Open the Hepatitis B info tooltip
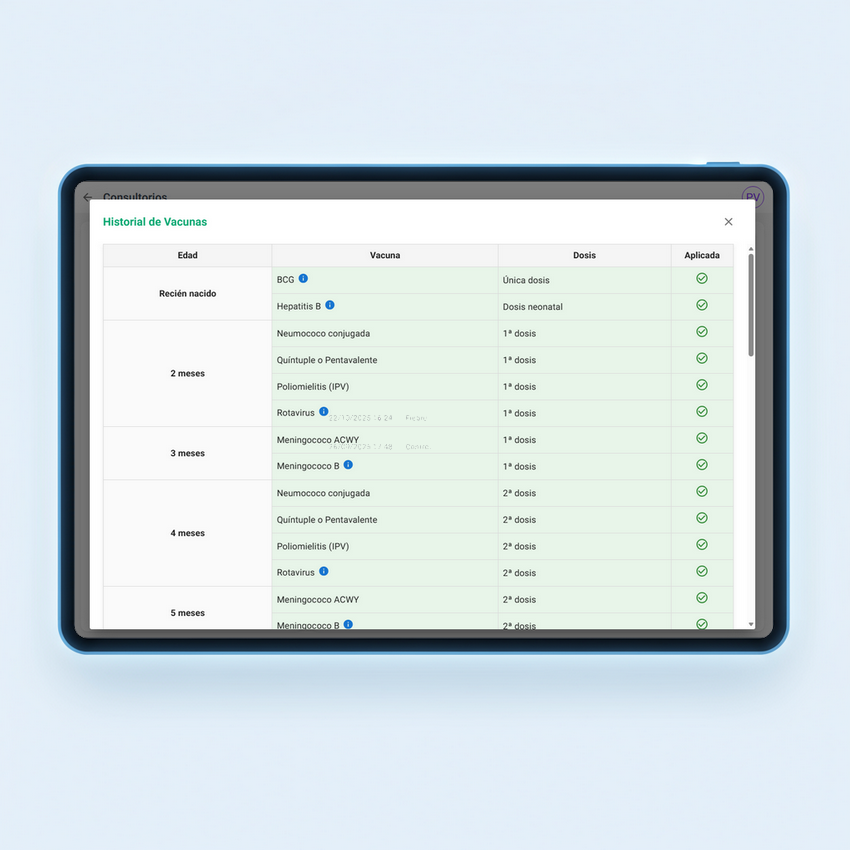The width and height of the screenshot is (850, 850). click(x=330, y=306)
